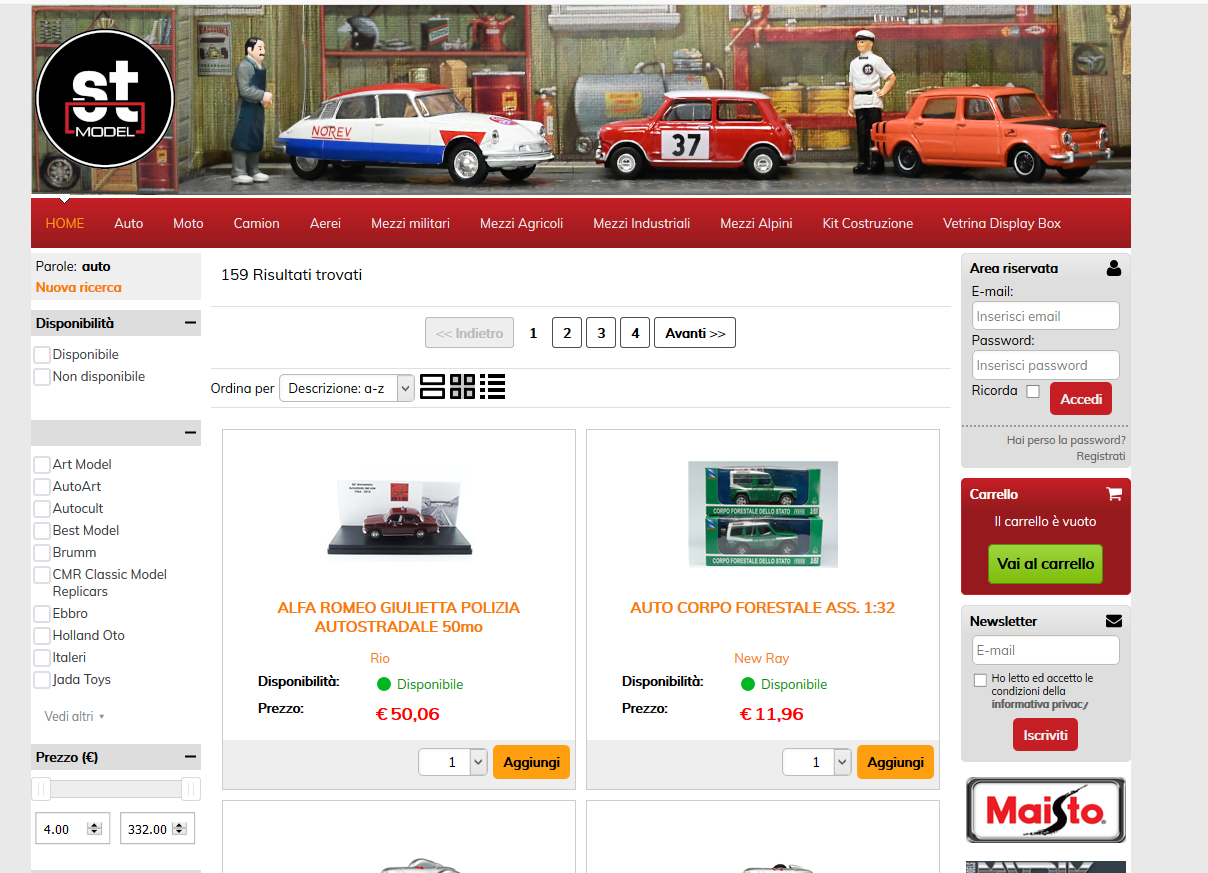Screen dimensions: 1208x873
Task: Check the CMR Classic Model Replicars filter
Action: point(42,575)
